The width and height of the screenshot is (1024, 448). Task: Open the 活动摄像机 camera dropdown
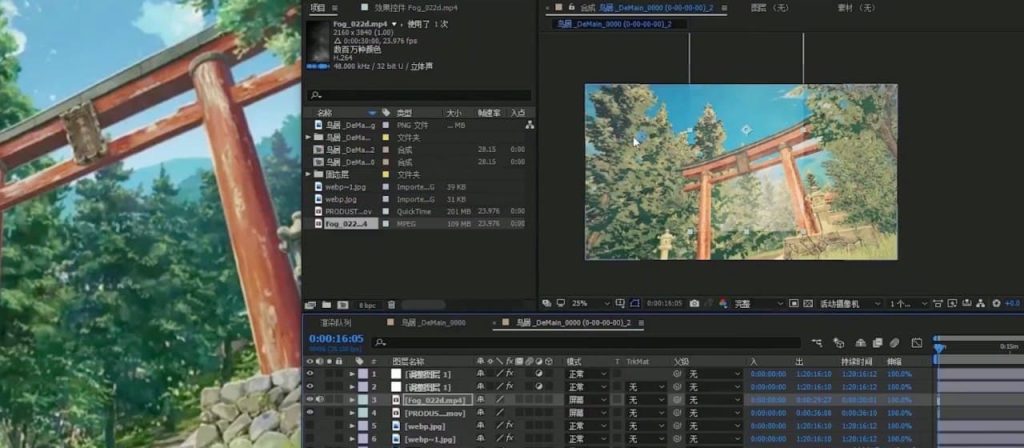(850, 304)
